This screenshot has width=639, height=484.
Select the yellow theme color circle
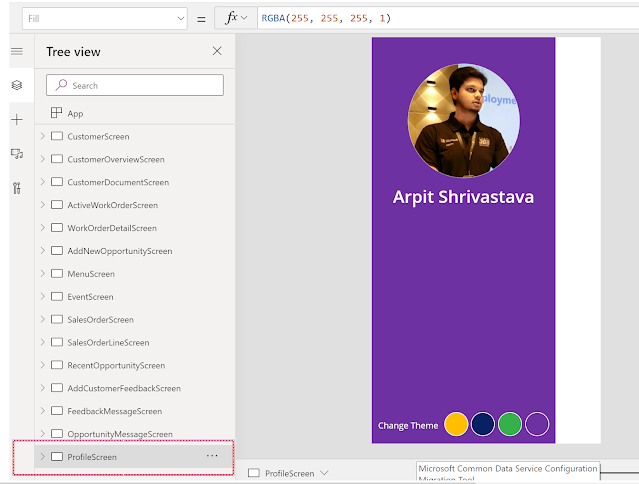[456, 424]
